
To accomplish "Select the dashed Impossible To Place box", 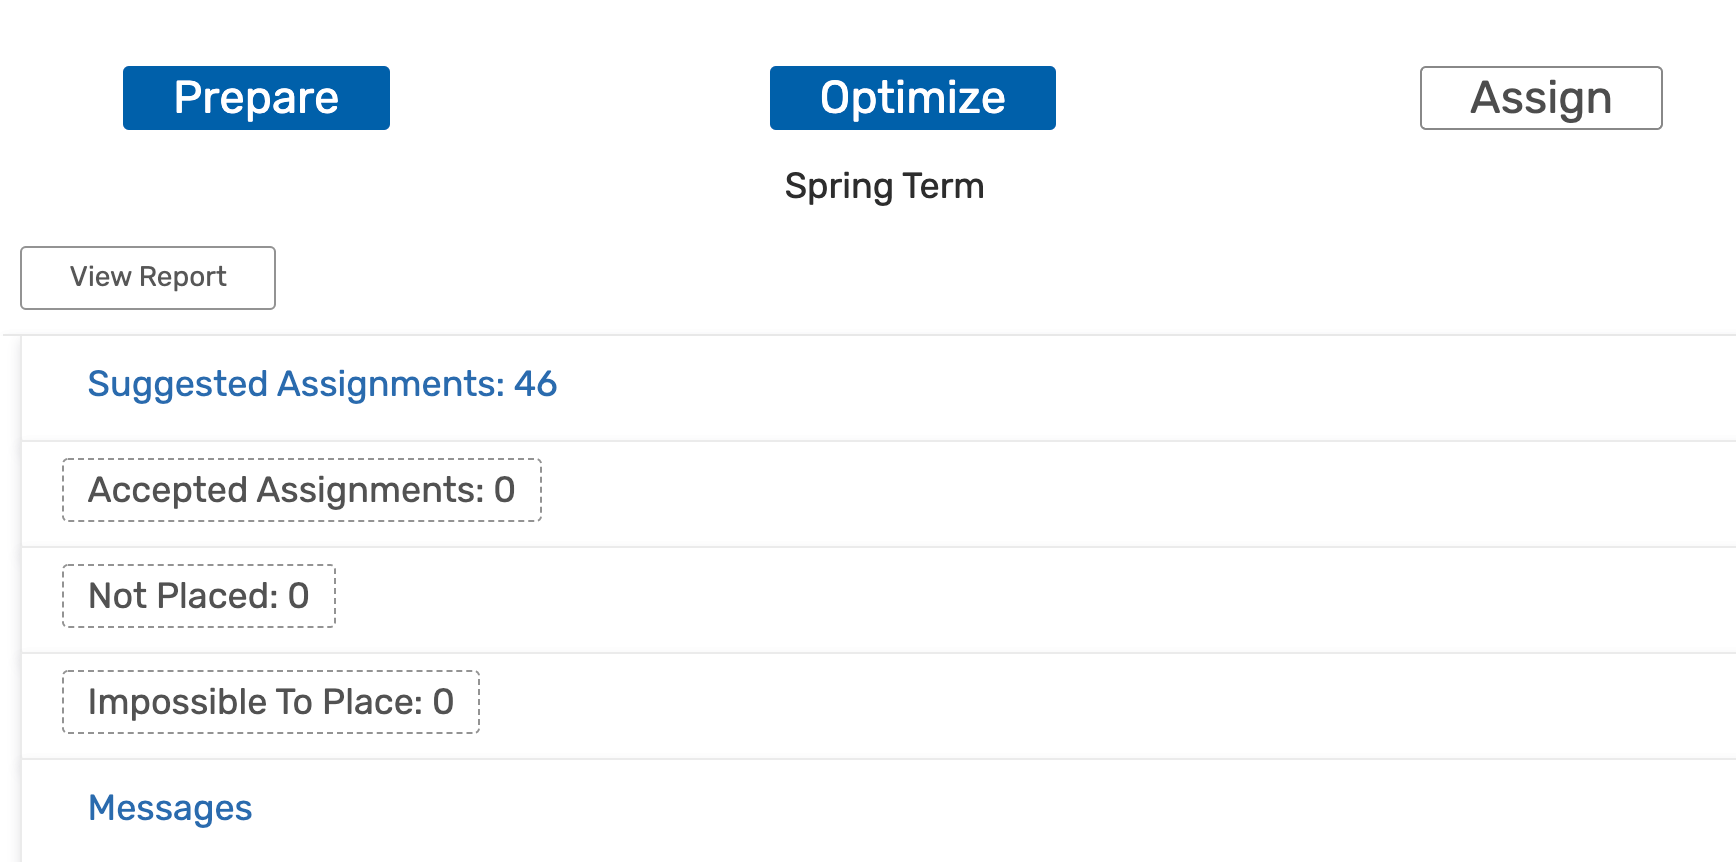I will 270,702.
